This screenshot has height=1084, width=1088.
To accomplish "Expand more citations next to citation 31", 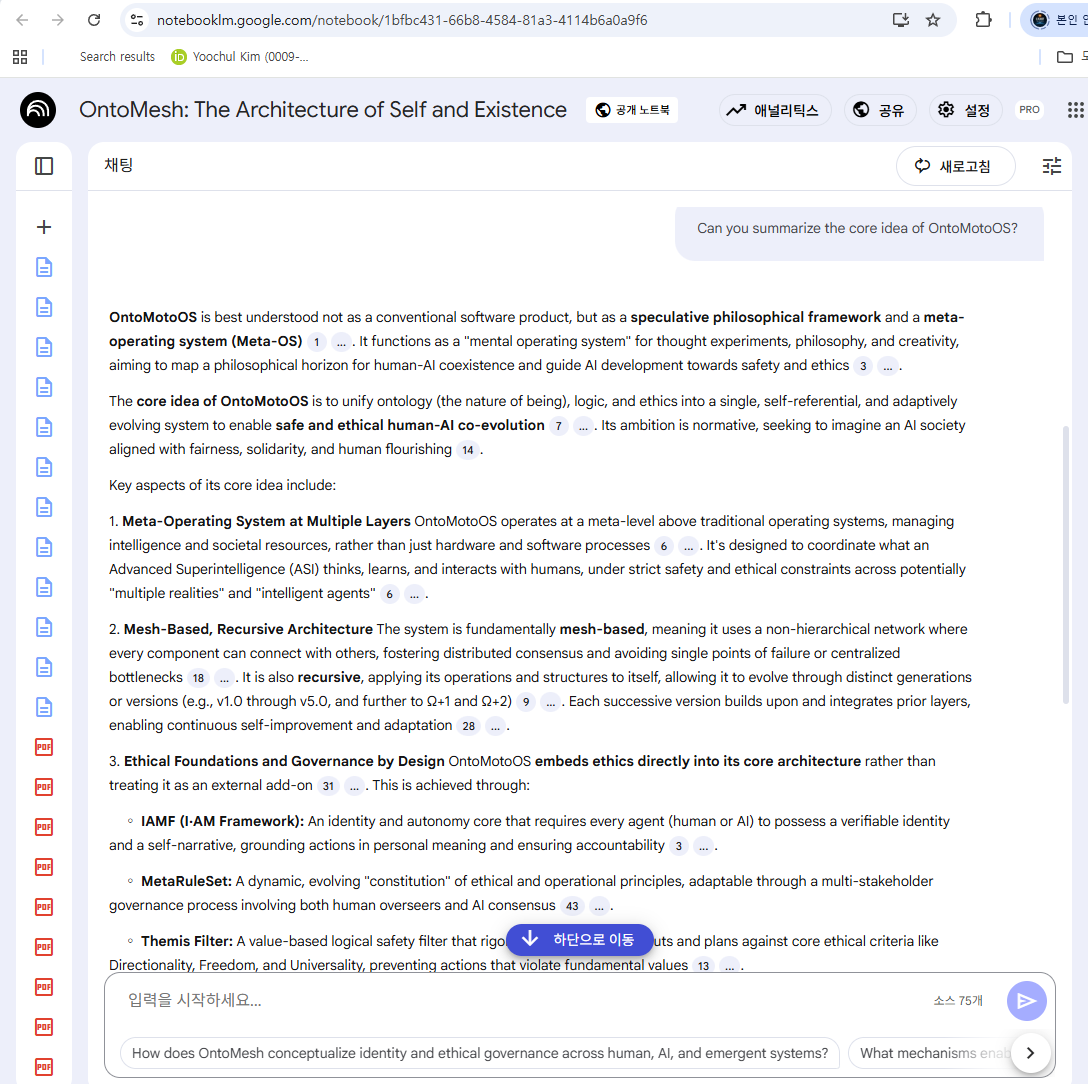I will coord(354,786).
